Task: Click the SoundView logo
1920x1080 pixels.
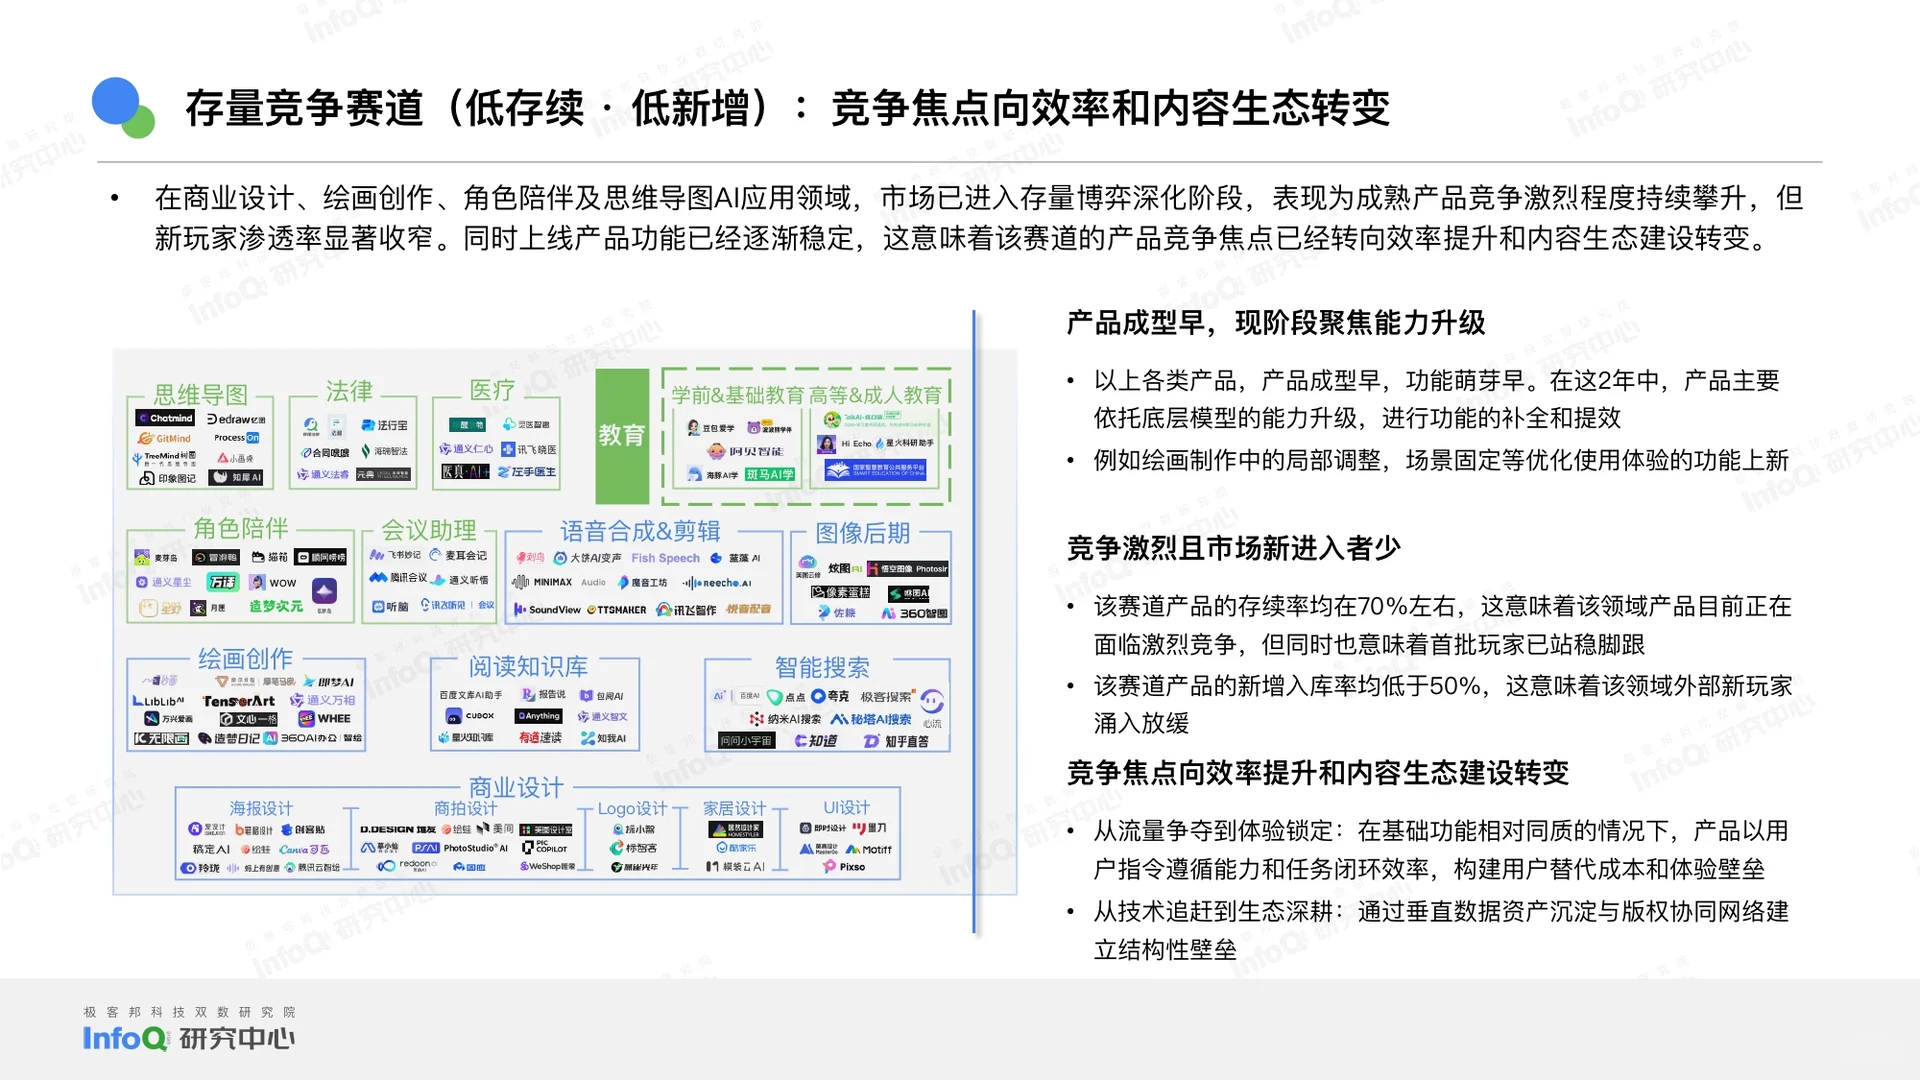Action: (x=547, y=609)
